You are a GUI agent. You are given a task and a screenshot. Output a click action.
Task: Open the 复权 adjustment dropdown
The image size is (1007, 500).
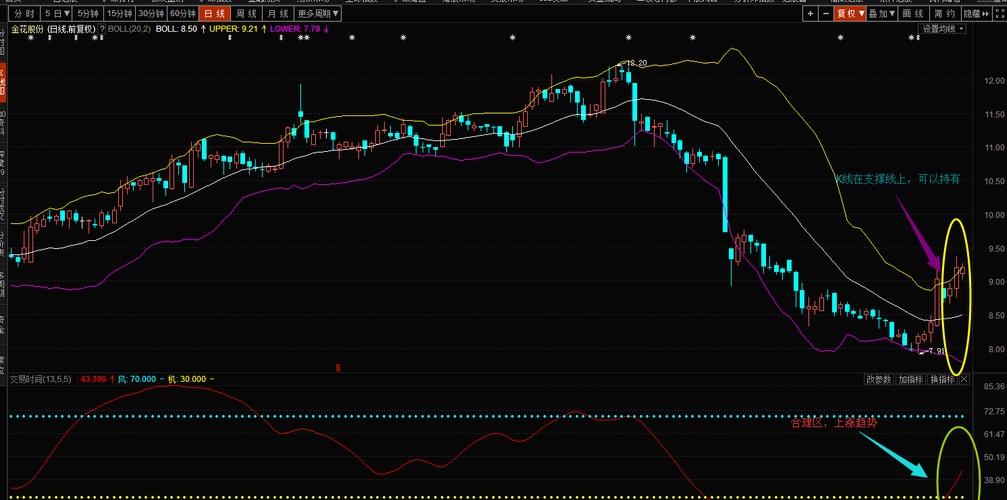point(850,13)
